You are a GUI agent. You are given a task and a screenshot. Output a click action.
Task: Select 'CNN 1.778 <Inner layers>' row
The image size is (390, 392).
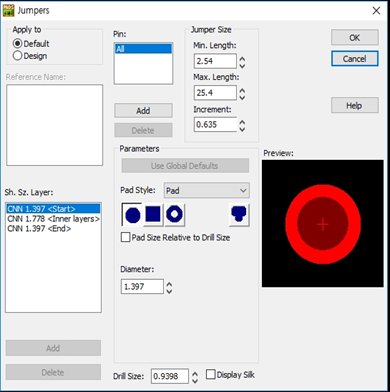(x=53, y=219)
